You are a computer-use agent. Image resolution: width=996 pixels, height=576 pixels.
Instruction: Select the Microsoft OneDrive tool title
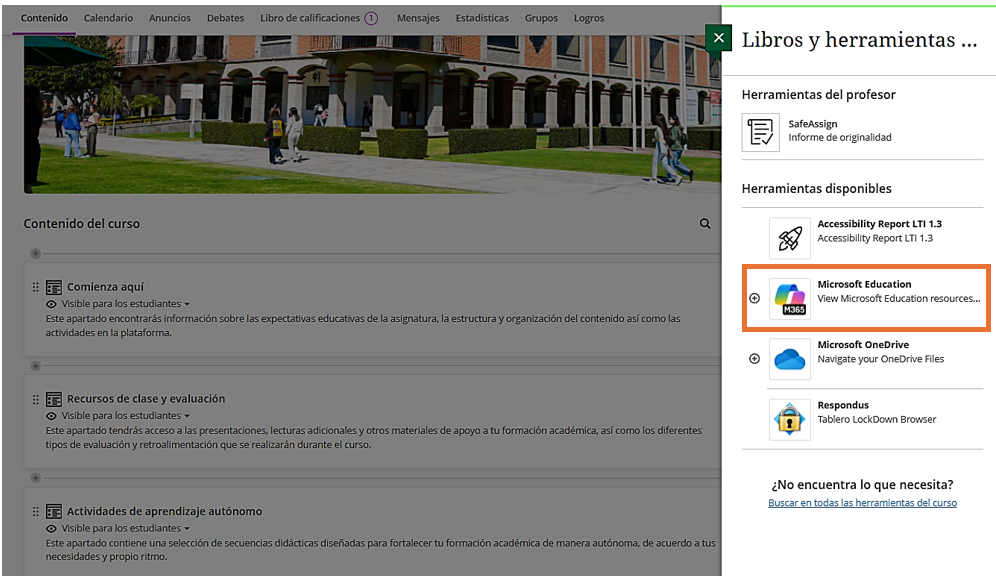(863, 345)
